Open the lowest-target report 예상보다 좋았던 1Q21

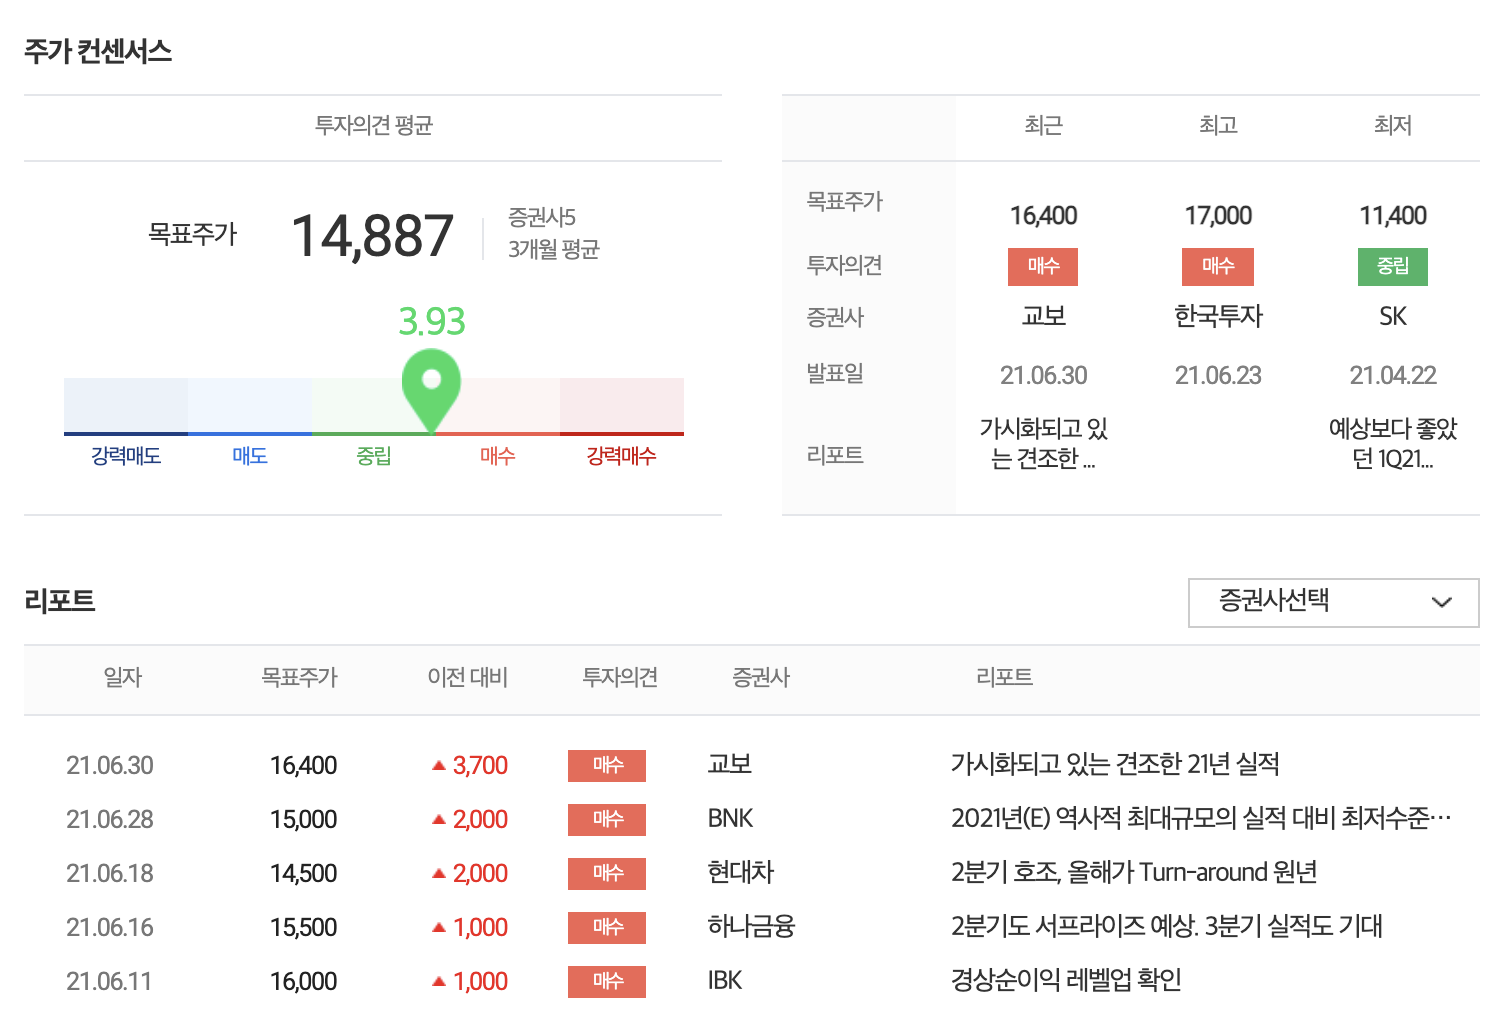1393,444
